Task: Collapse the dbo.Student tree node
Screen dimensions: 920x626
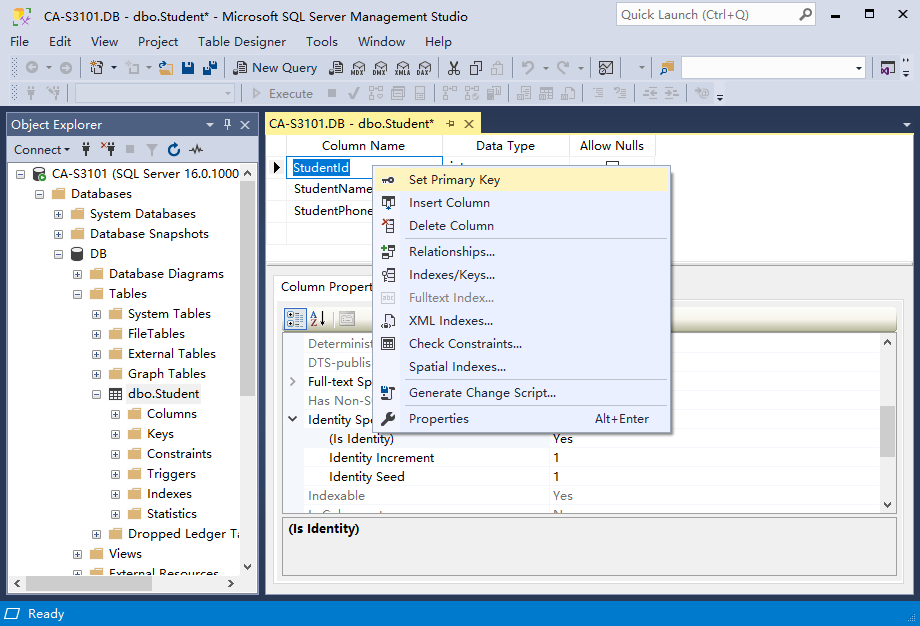Action: [x=97, y=394]
